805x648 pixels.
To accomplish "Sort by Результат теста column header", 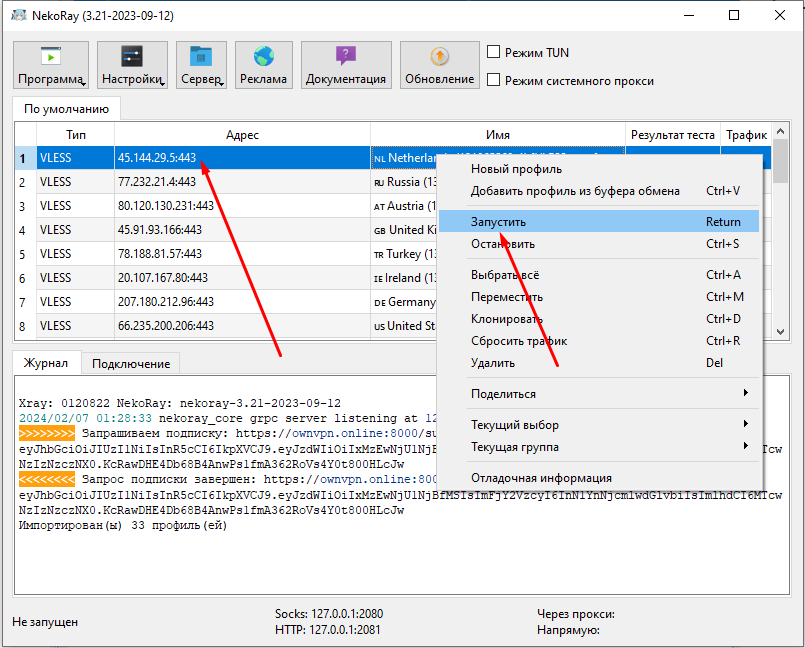I will 673,135.
